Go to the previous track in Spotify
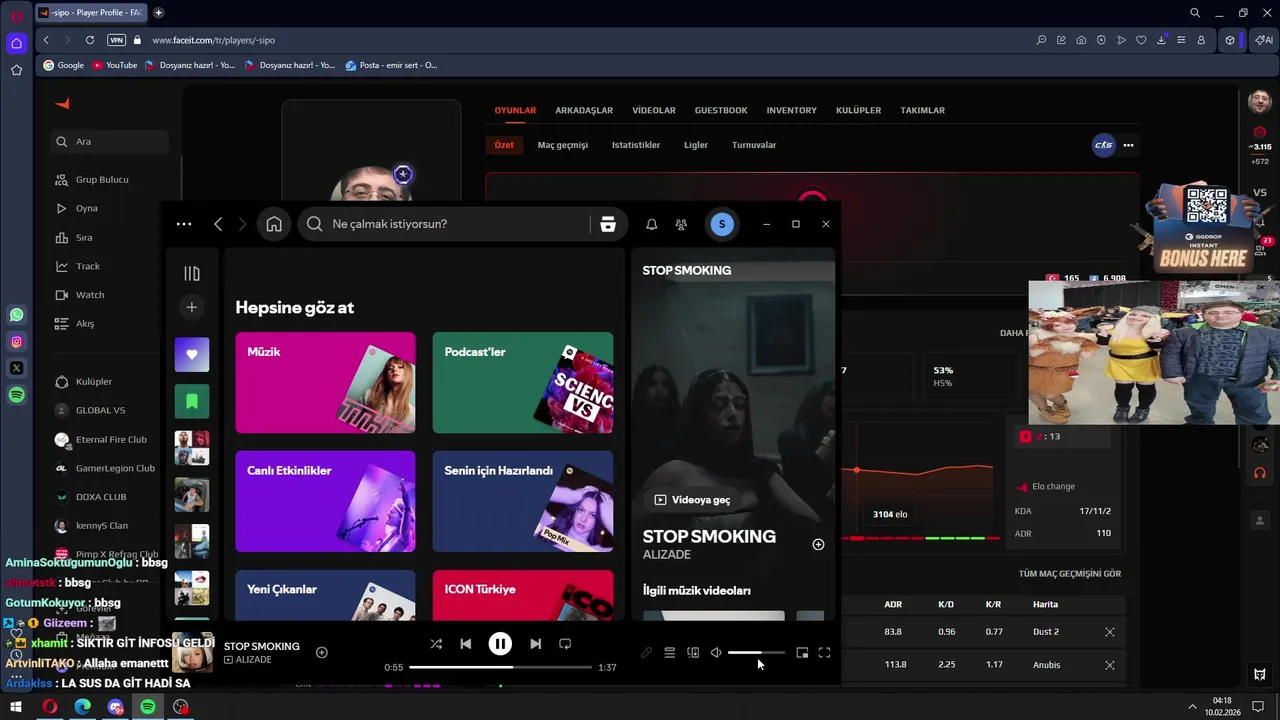 465,644
